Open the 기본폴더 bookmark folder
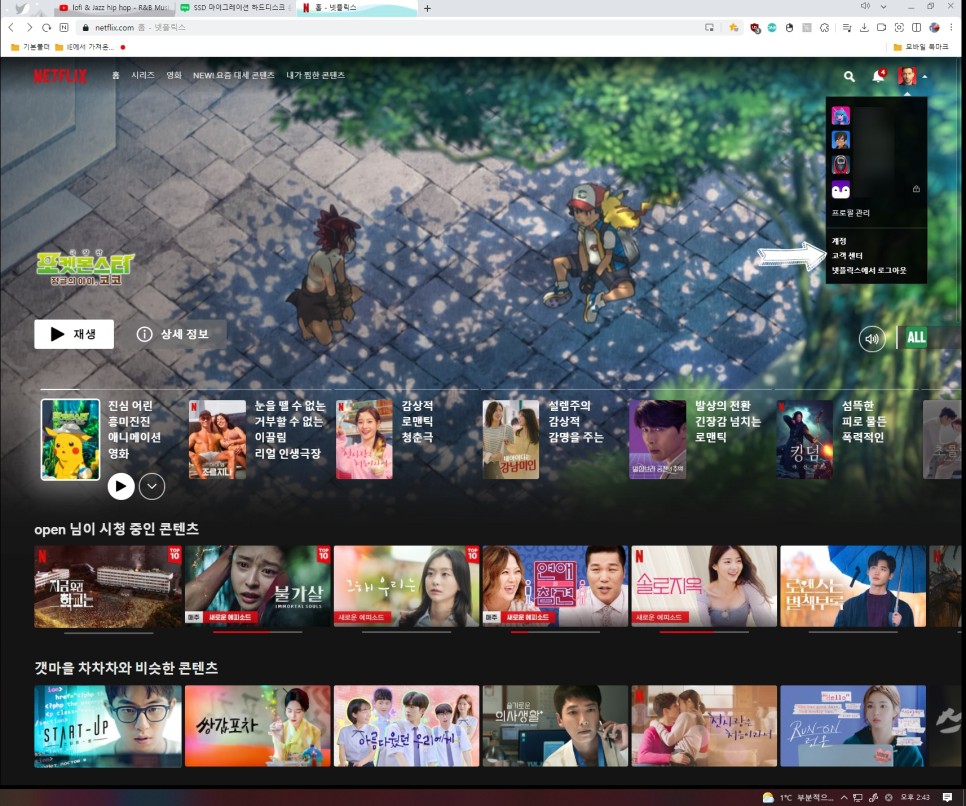 30,47
